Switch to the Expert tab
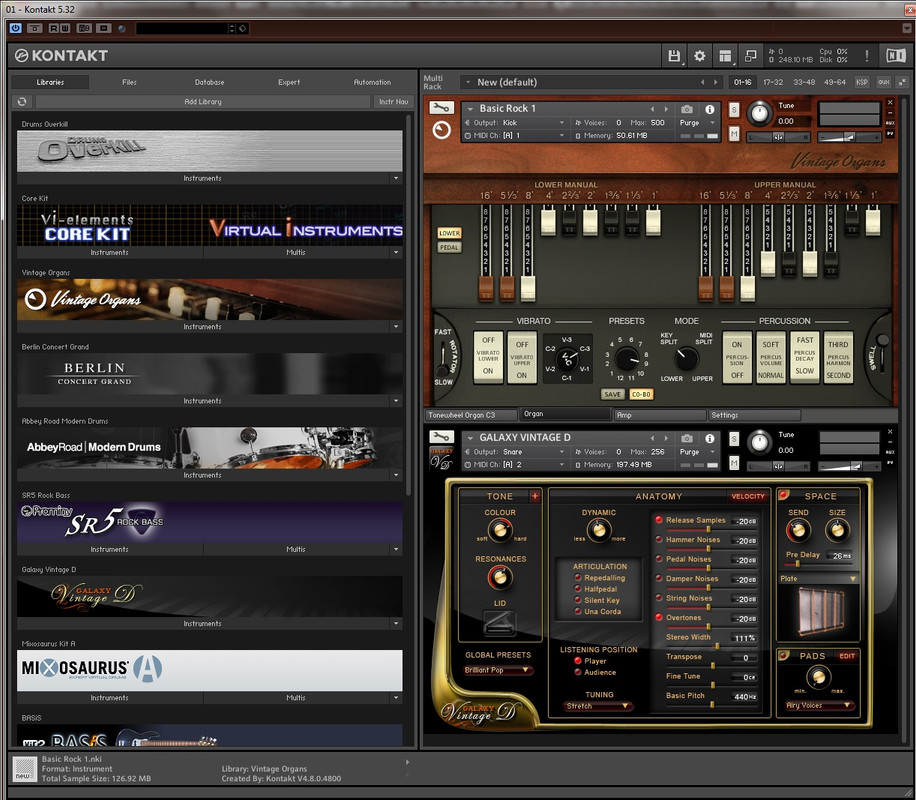 pos(289,82)
